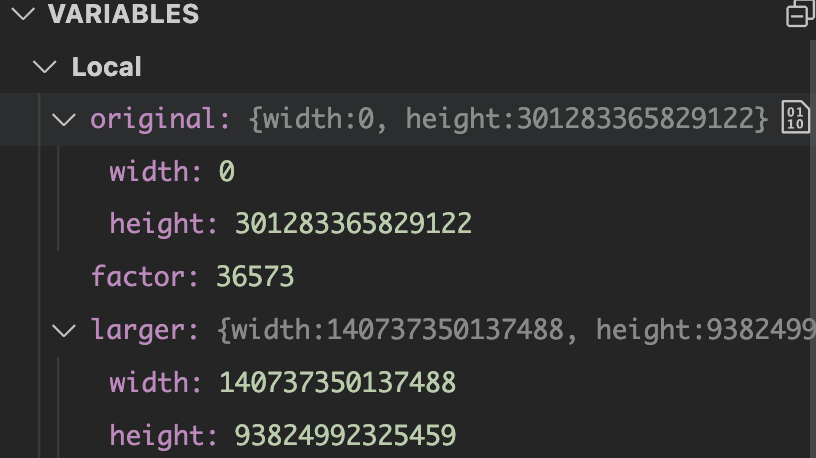
Task: Select the width: 0 row under original
Action: (x=408, y=172)
